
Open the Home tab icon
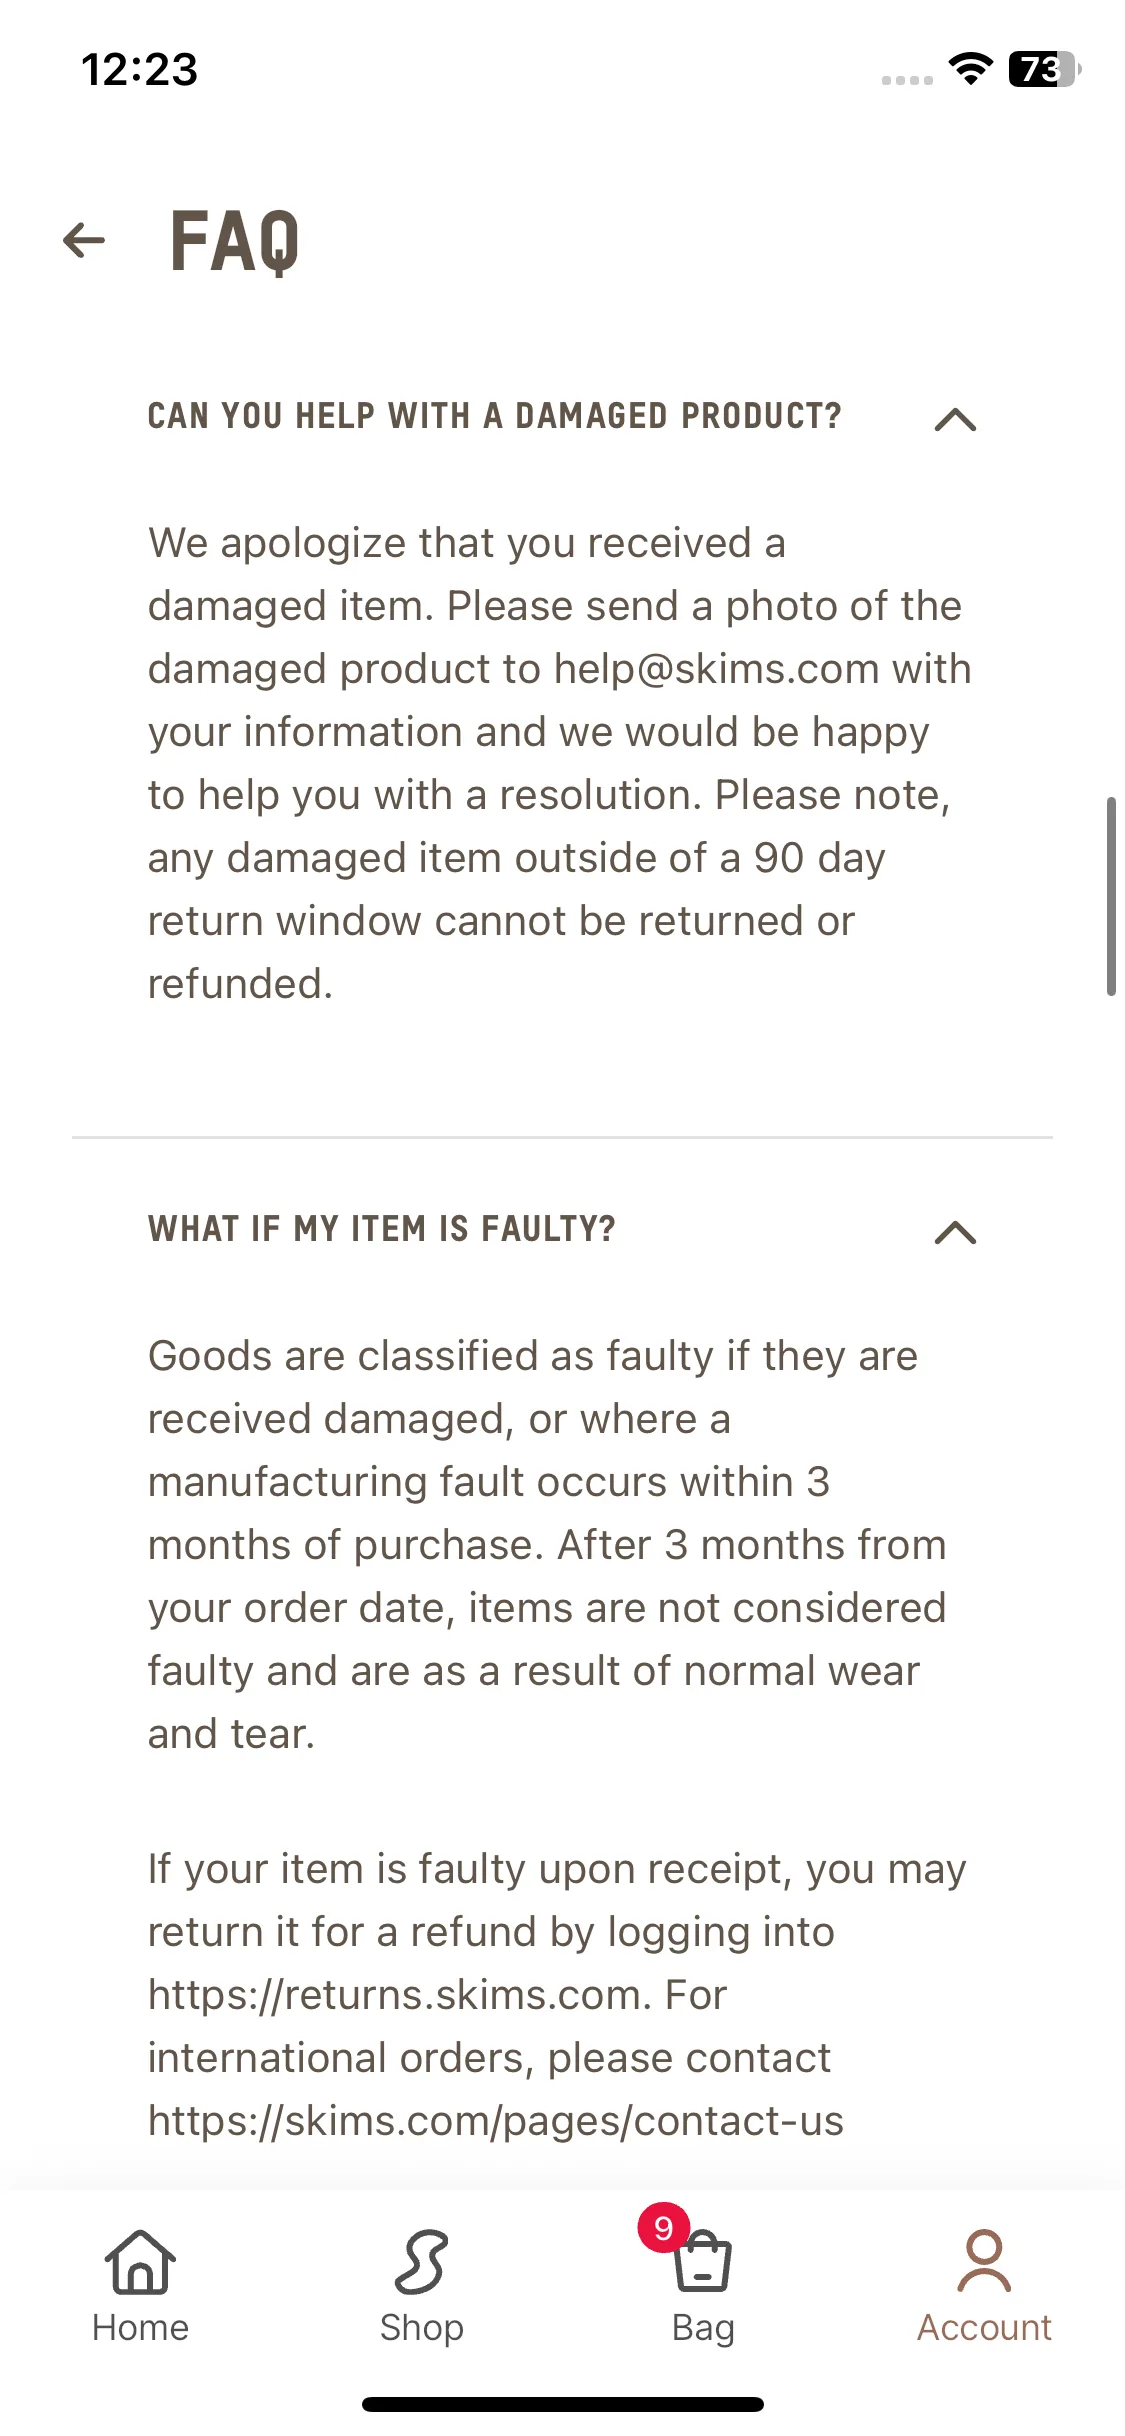coord(140,2262)
